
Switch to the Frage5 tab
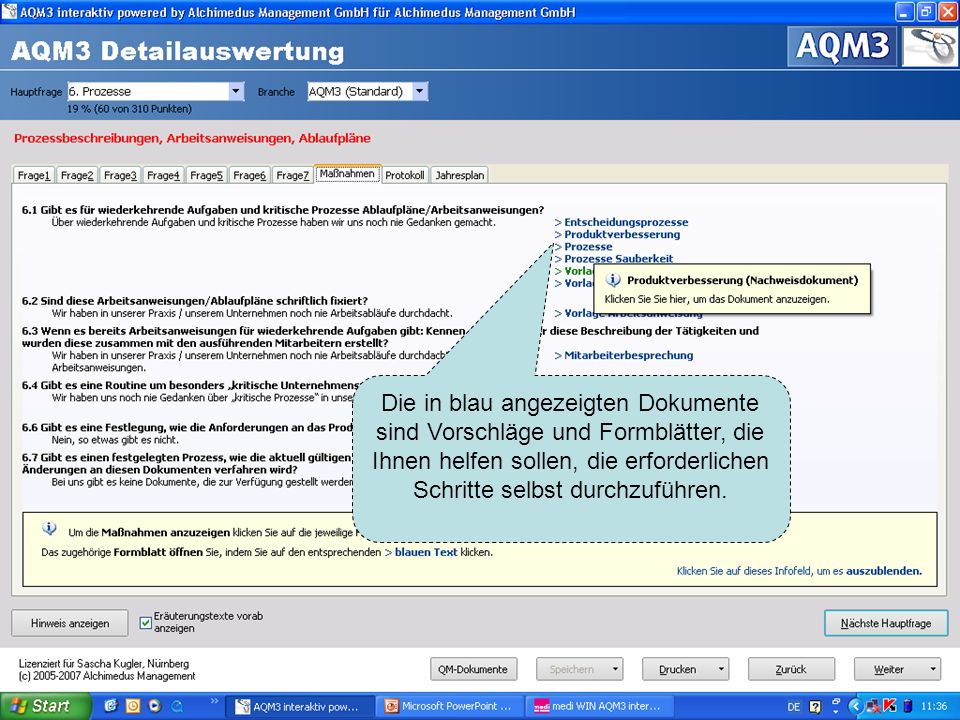[x=206, y=175]
